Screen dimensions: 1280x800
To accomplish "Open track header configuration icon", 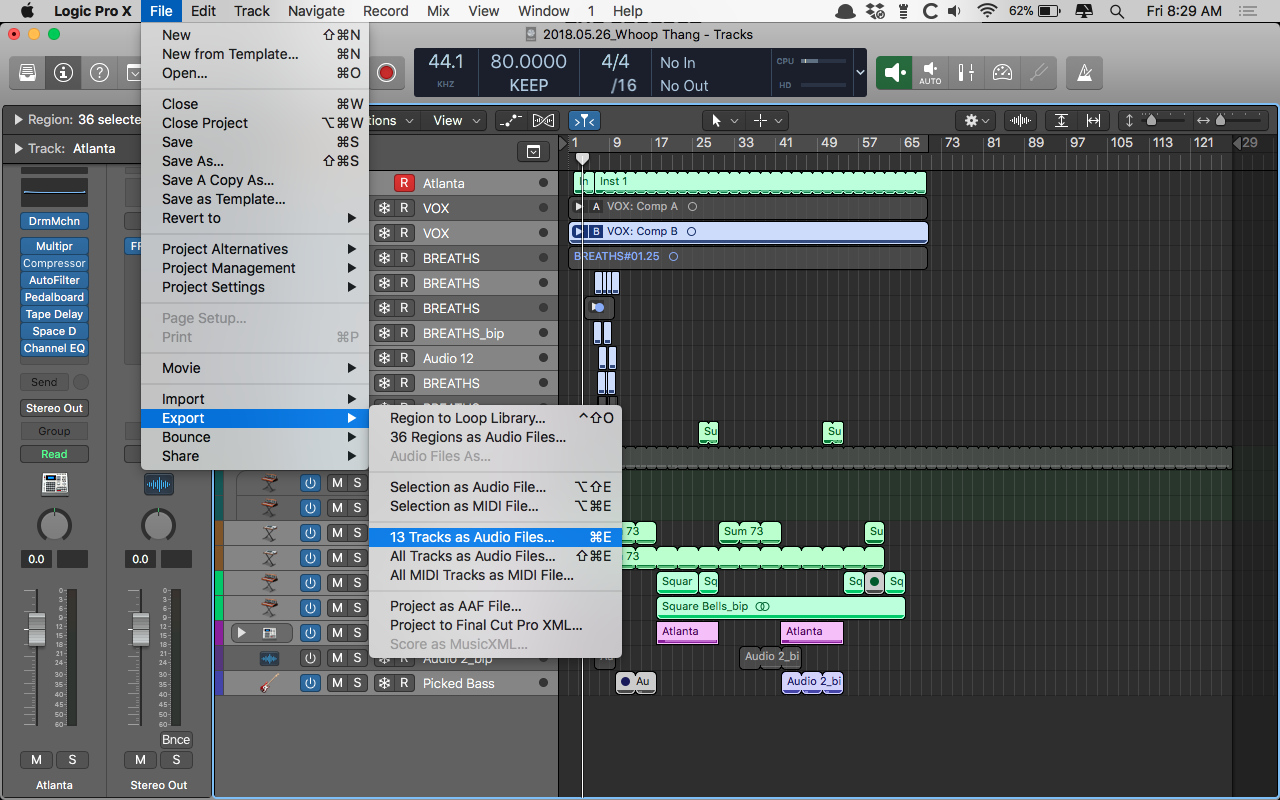I will 533,151.
